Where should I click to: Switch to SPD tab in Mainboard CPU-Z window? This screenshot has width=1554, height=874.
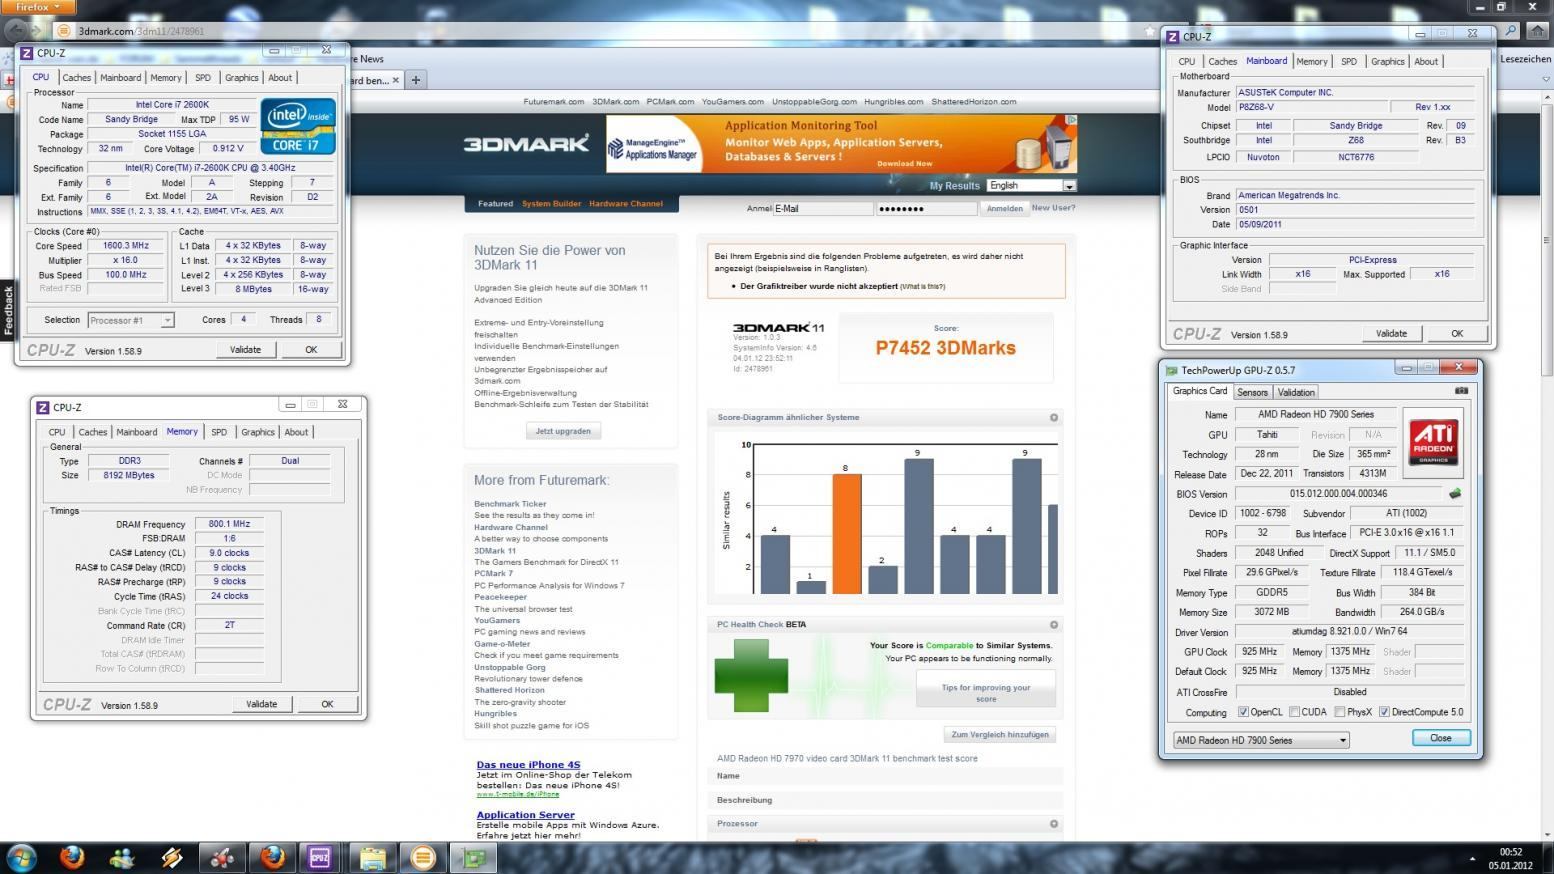tap(1349, 61)
